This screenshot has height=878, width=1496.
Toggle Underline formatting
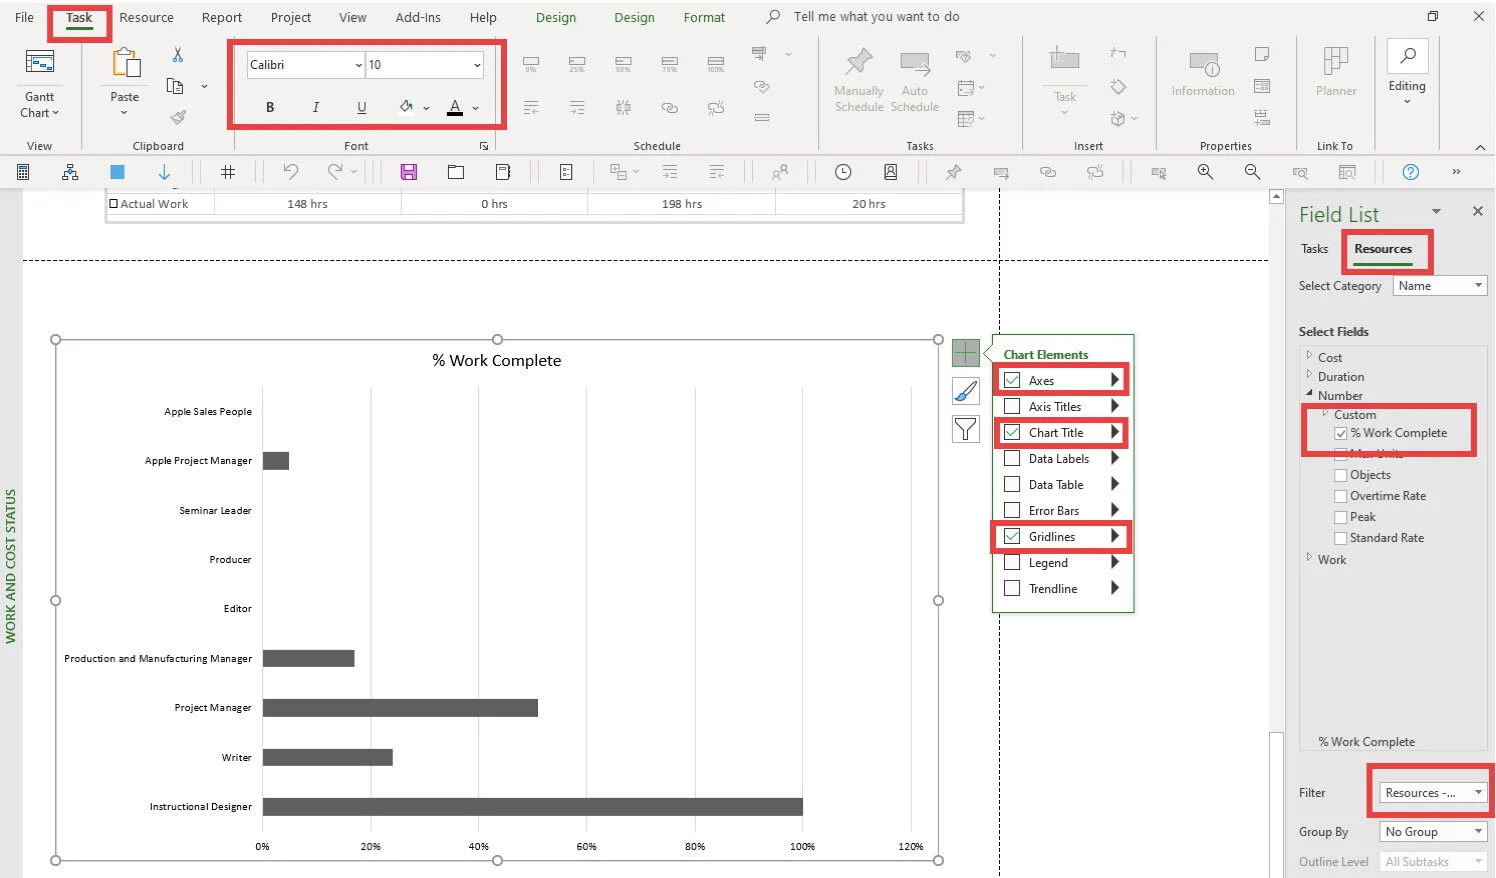(x=362, y=107)
